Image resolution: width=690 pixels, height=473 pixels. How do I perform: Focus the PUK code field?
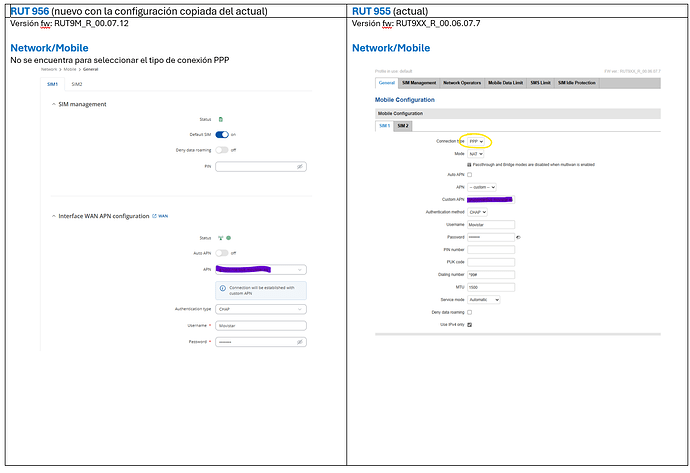491,262
